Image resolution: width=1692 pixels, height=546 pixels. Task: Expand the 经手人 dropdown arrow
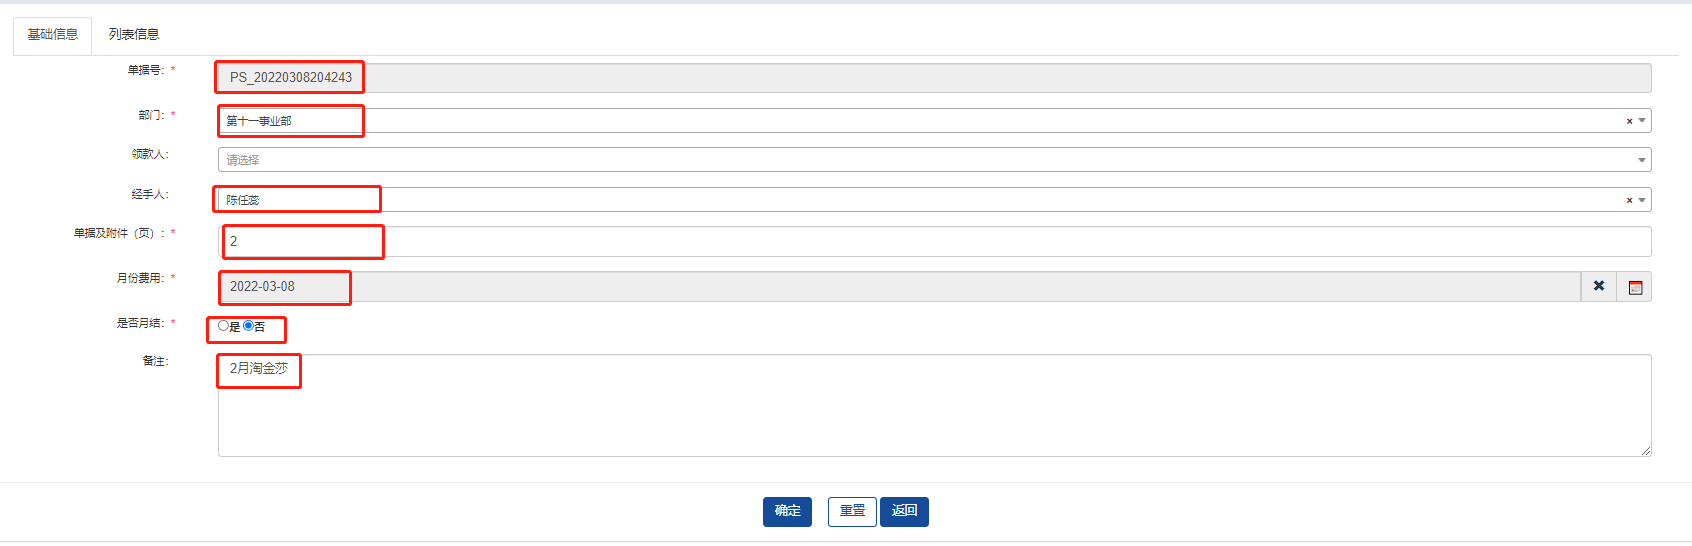coord(1642,200)
